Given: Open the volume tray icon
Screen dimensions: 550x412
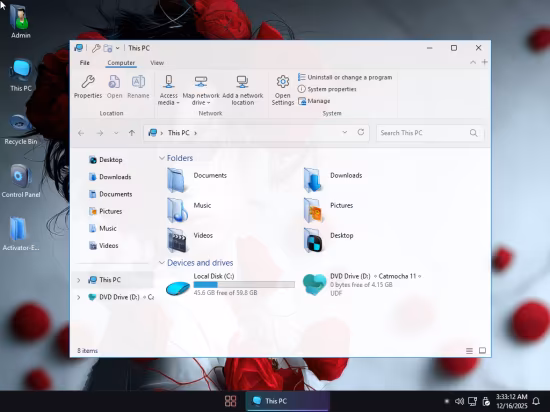Looking at the screenshot, I should coord(459,401).
